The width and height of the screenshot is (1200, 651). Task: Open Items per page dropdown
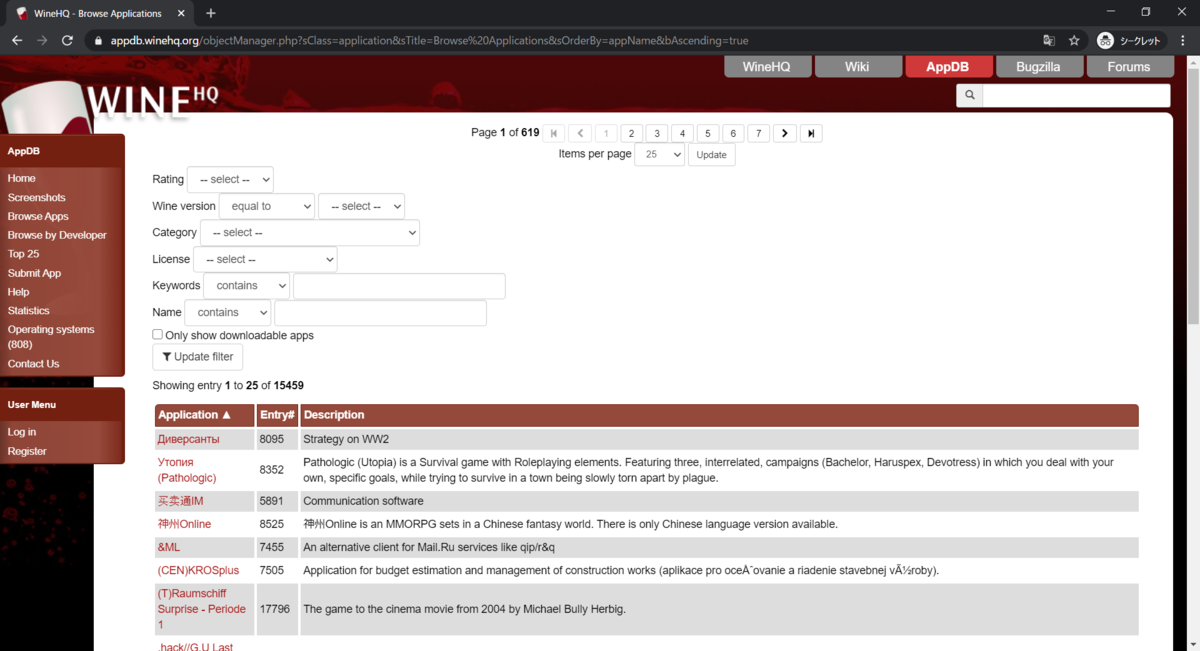tap(659, 154)
